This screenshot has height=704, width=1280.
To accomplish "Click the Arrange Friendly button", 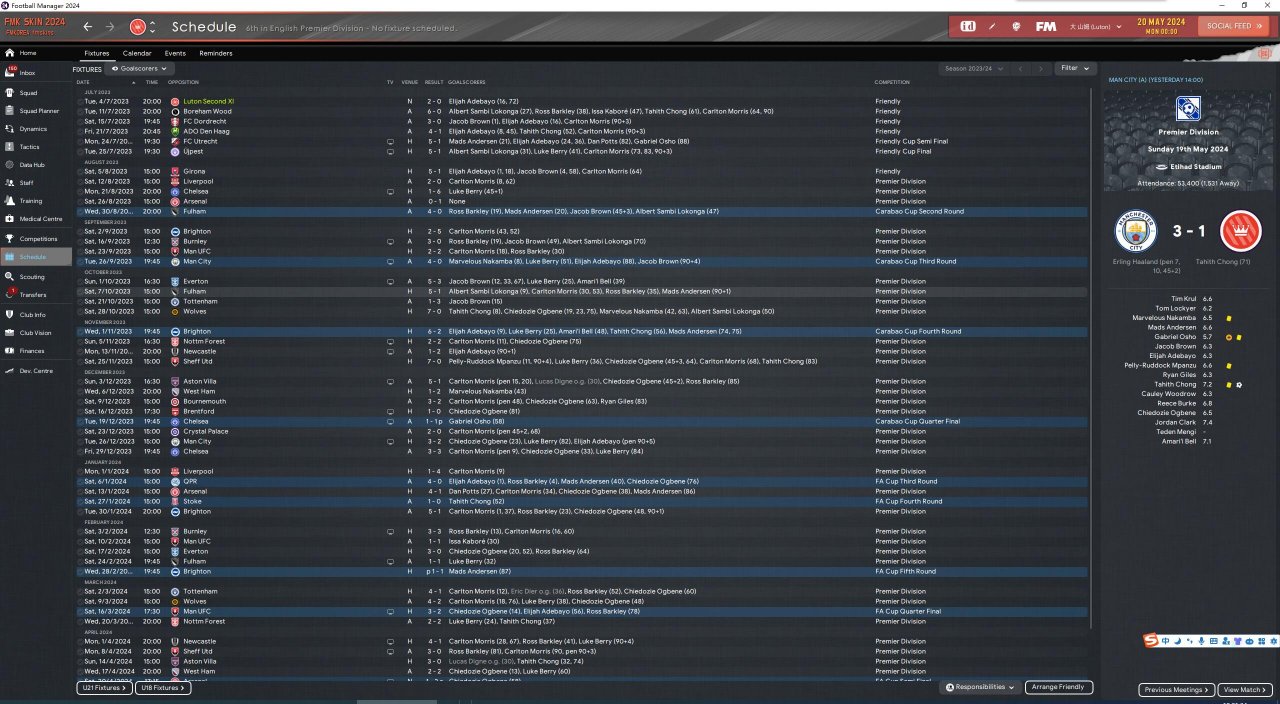I will [x=1059, y=687].
